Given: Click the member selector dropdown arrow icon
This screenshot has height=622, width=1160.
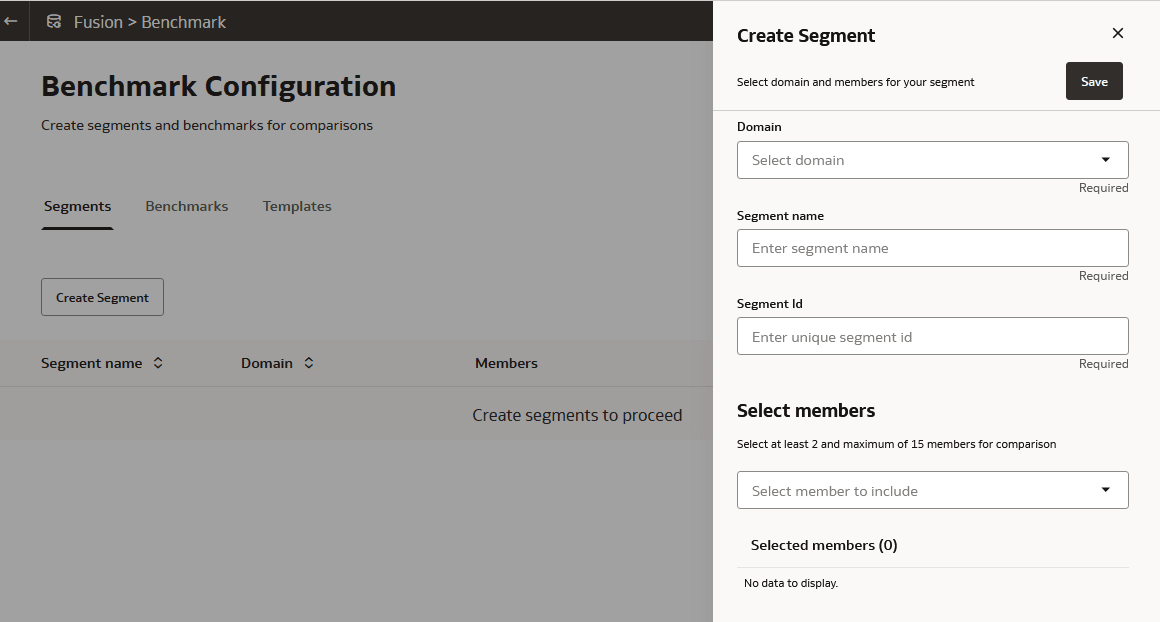Looking at the screenshot, I should coord(1105,490).
